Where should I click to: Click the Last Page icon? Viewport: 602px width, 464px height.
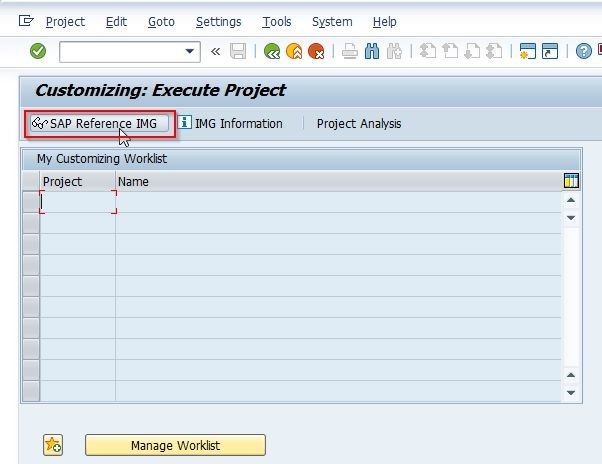494,51
